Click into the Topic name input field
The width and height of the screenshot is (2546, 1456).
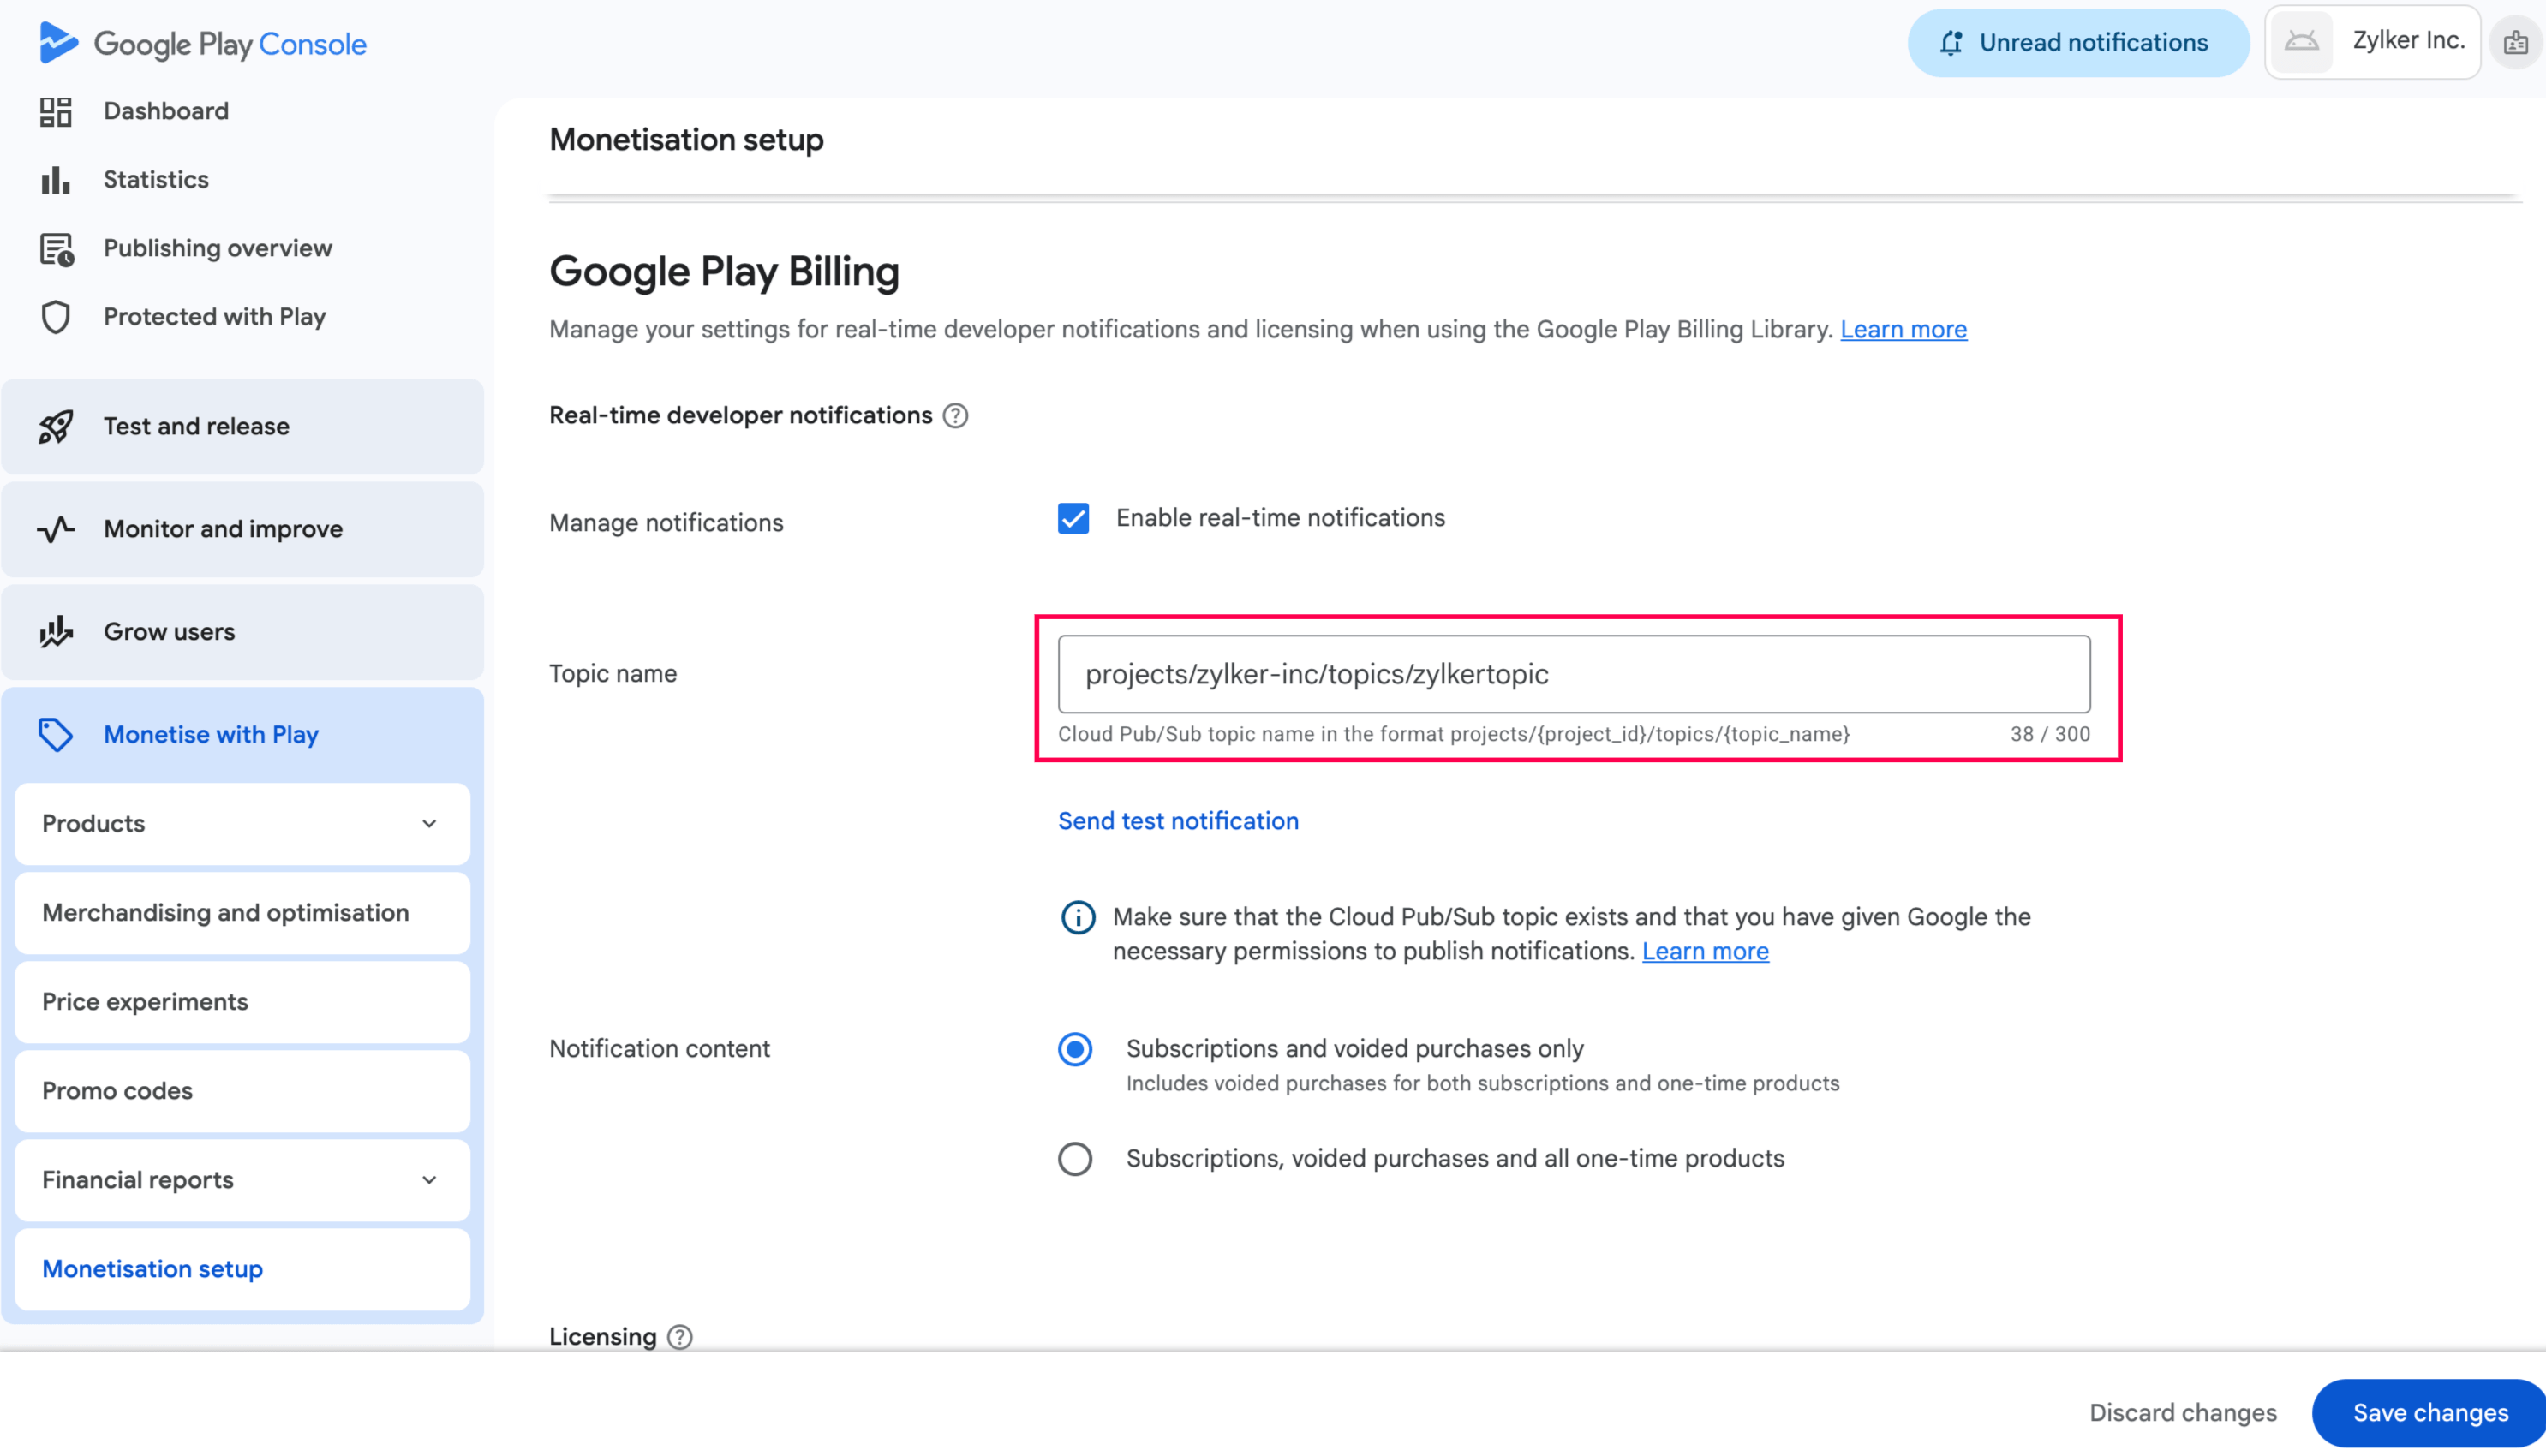pos(1573,674)
